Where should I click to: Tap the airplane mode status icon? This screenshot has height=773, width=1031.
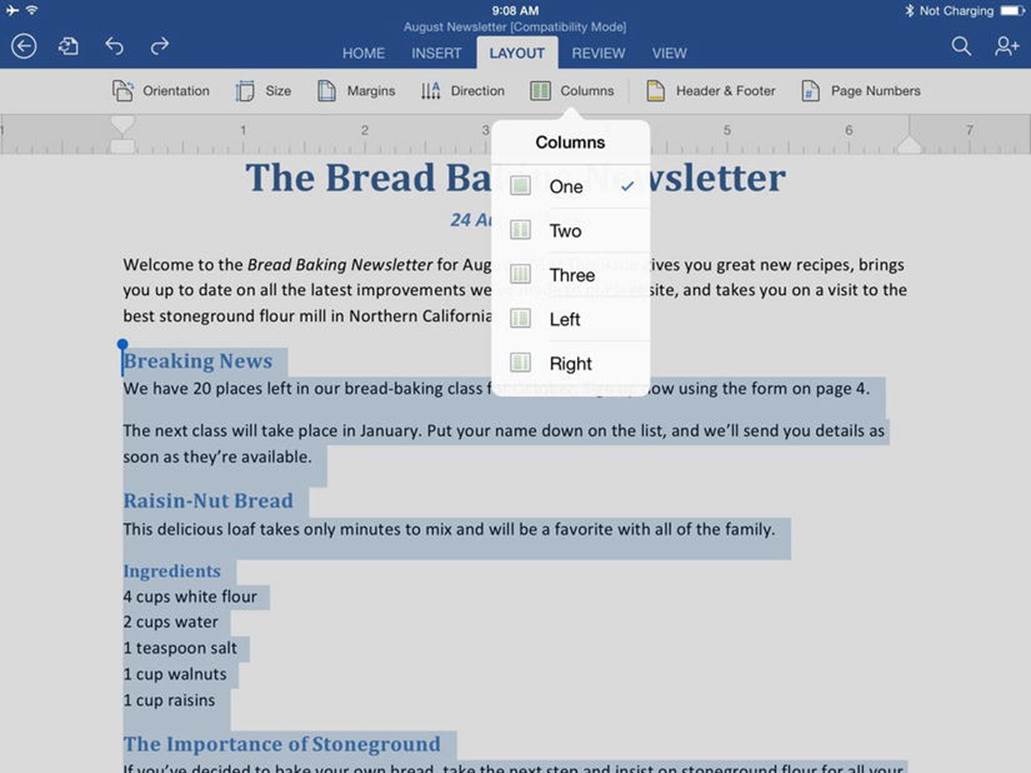[12, 10]
